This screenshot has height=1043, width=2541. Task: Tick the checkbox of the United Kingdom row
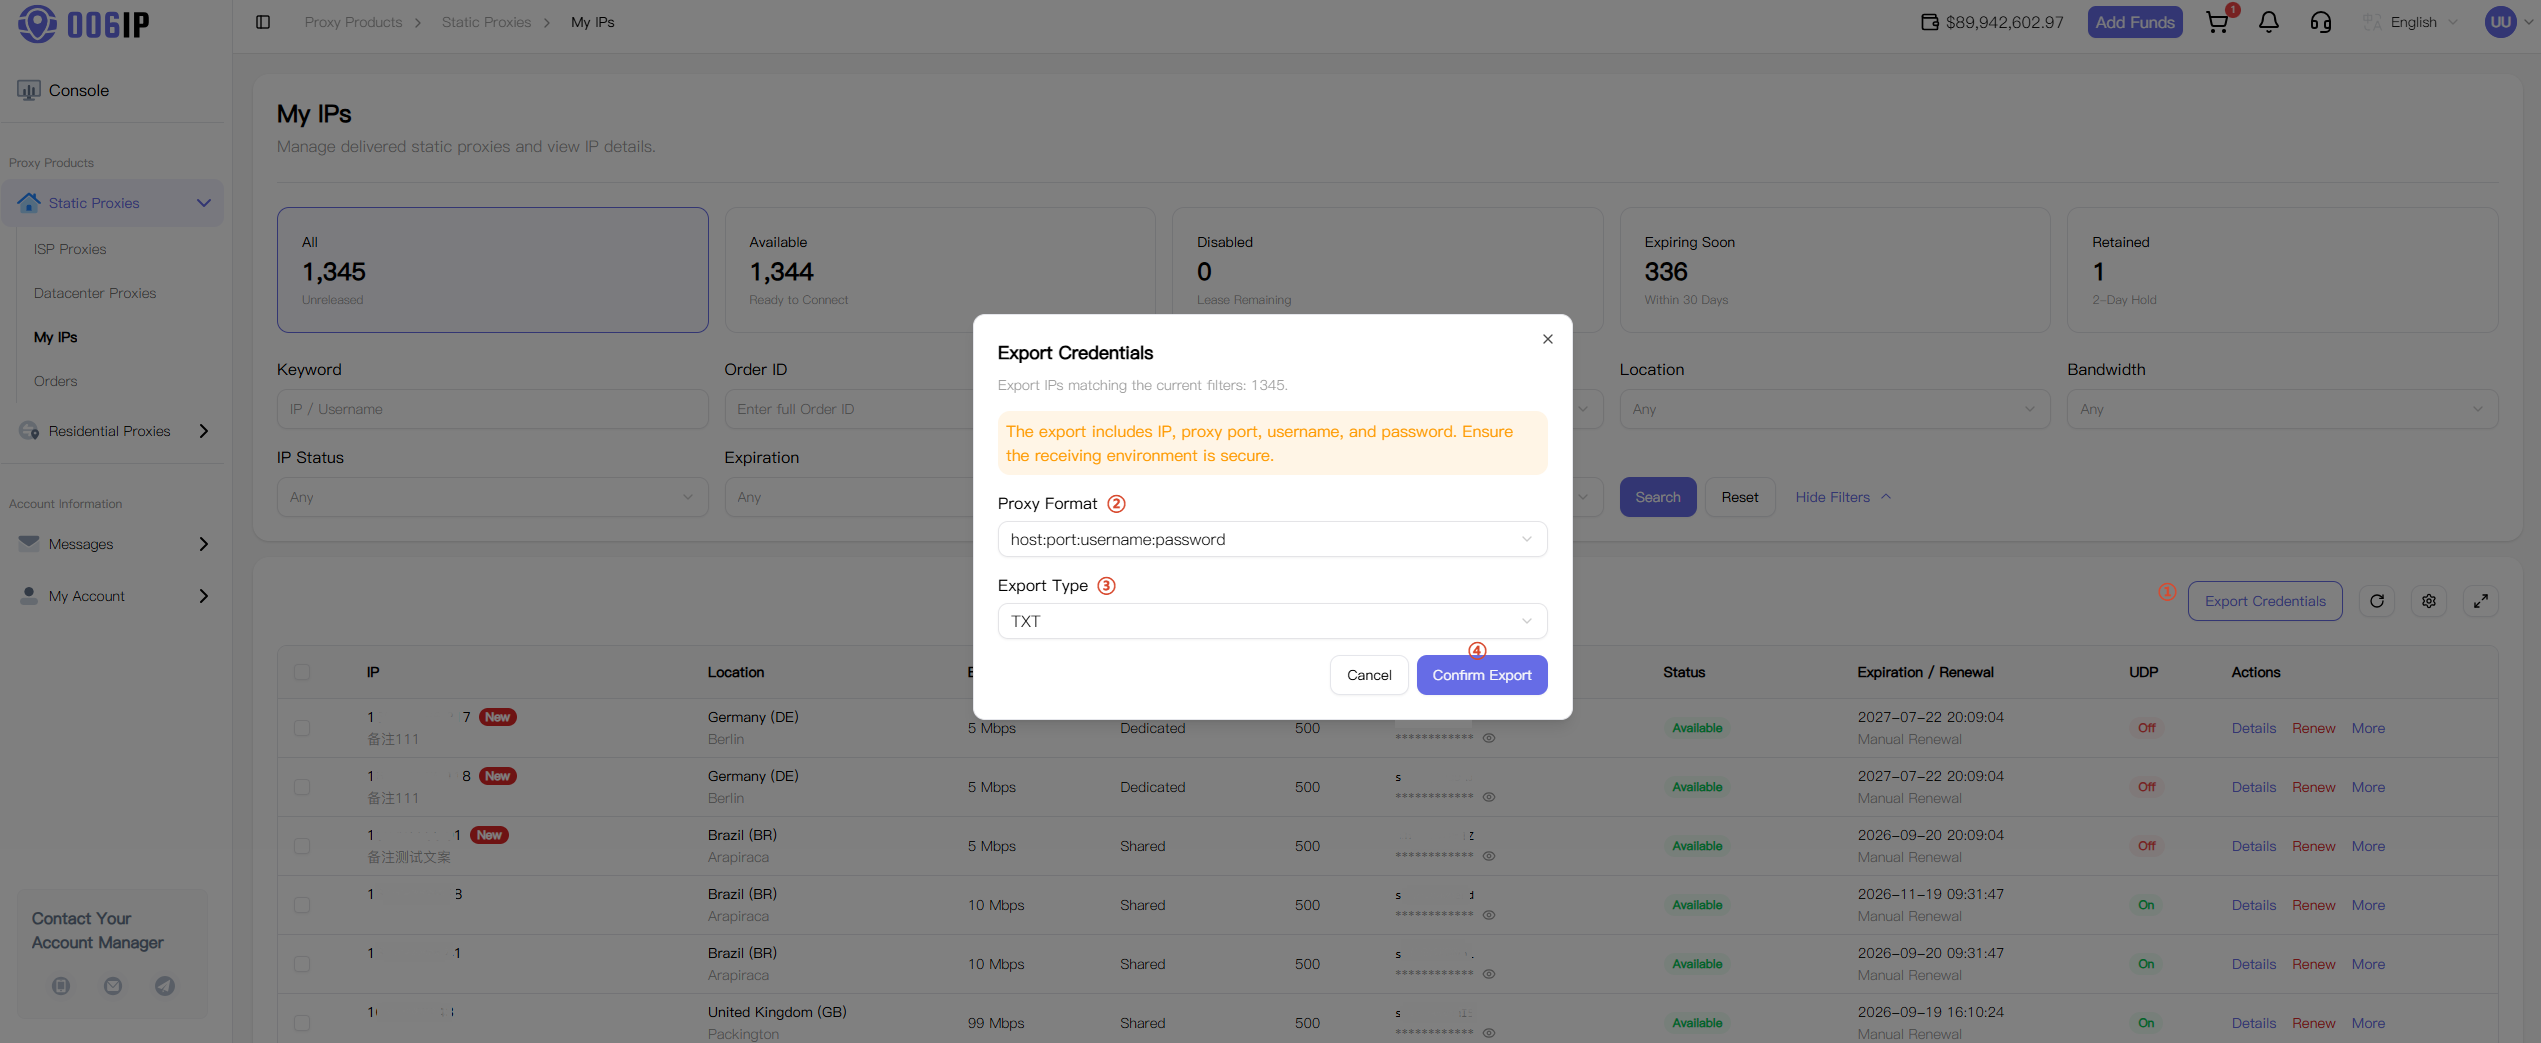302,1023
